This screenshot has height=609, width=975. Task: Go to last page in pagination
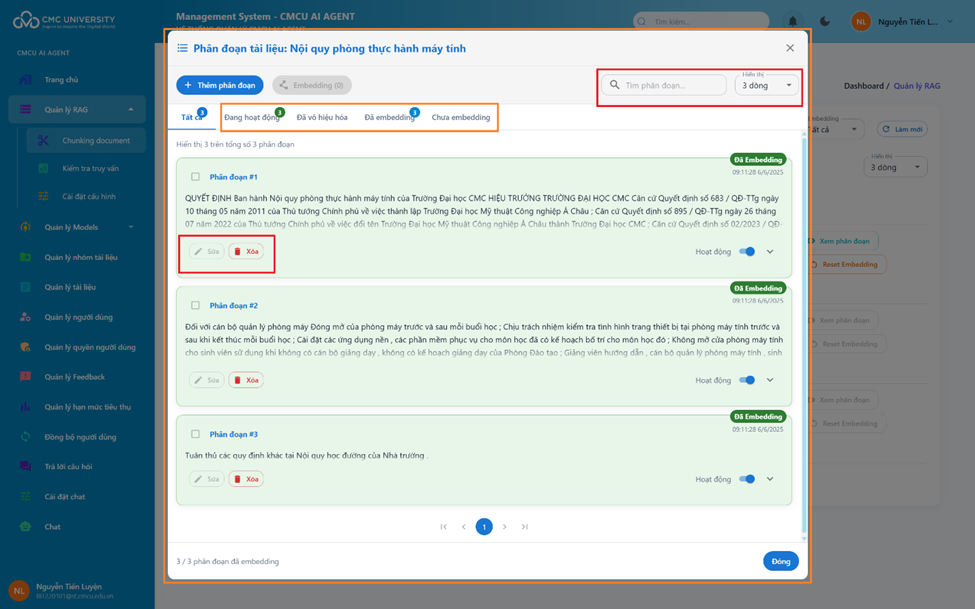tap(524, 527)
